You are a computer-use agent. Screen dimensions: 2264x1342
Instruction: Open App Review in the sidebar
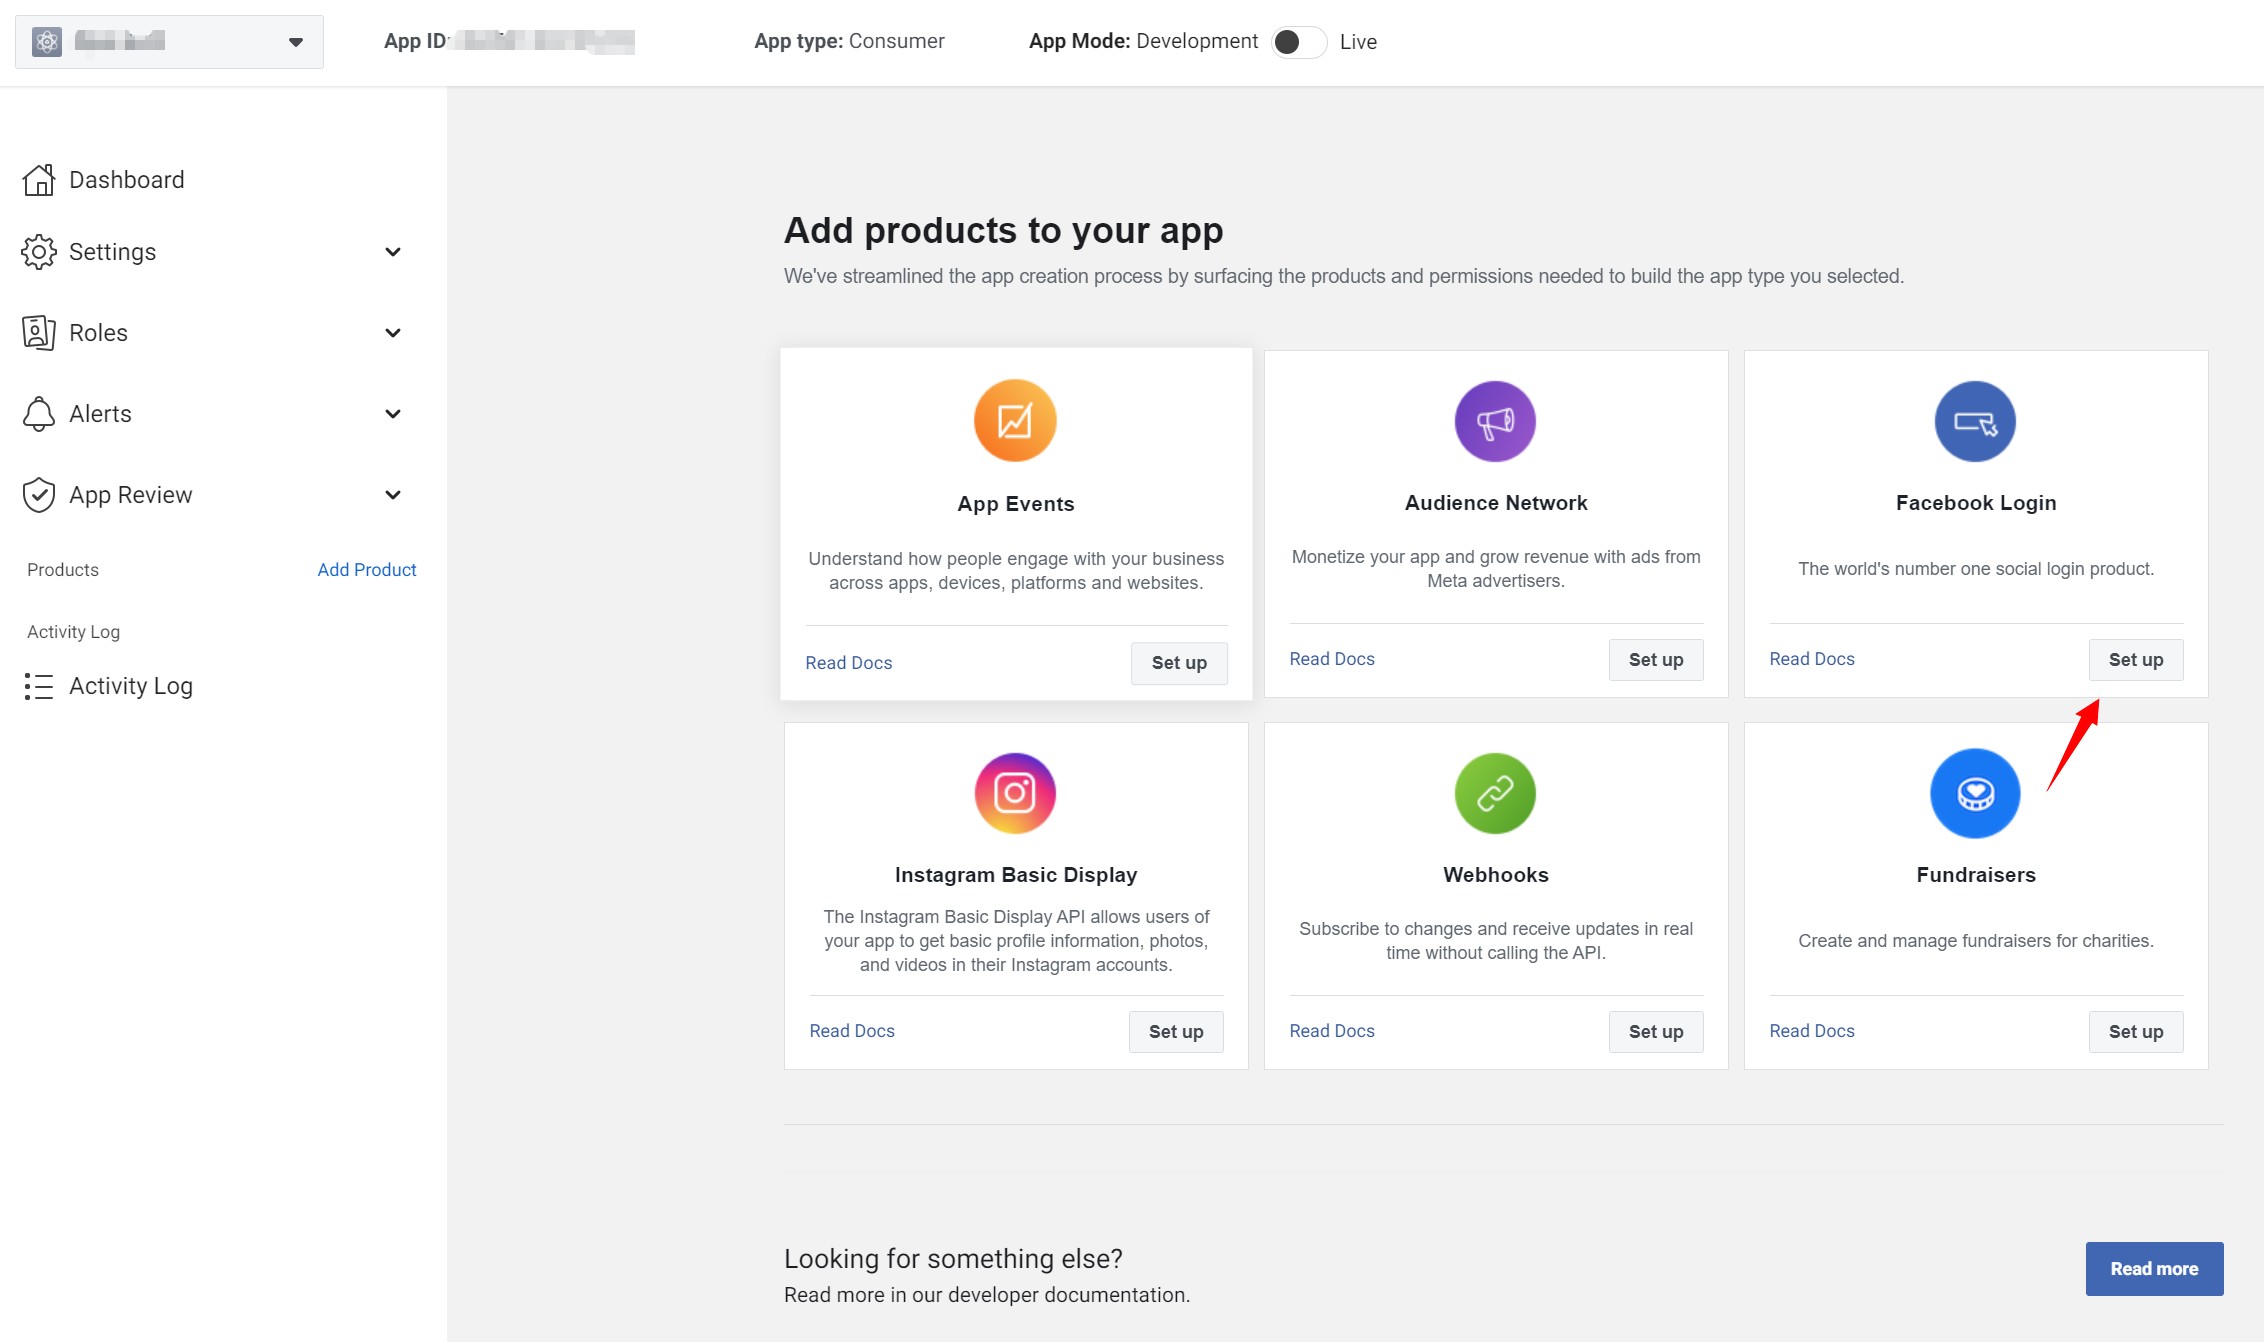(130, 495)
